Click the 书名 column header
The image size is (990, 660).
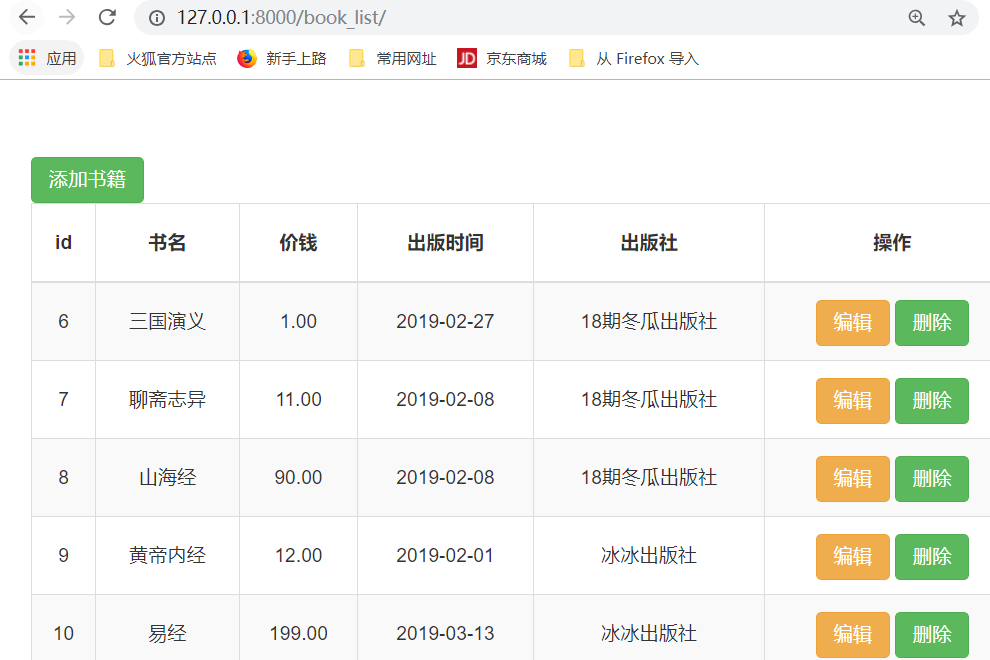pyautogui.click(x=167, y=243)
